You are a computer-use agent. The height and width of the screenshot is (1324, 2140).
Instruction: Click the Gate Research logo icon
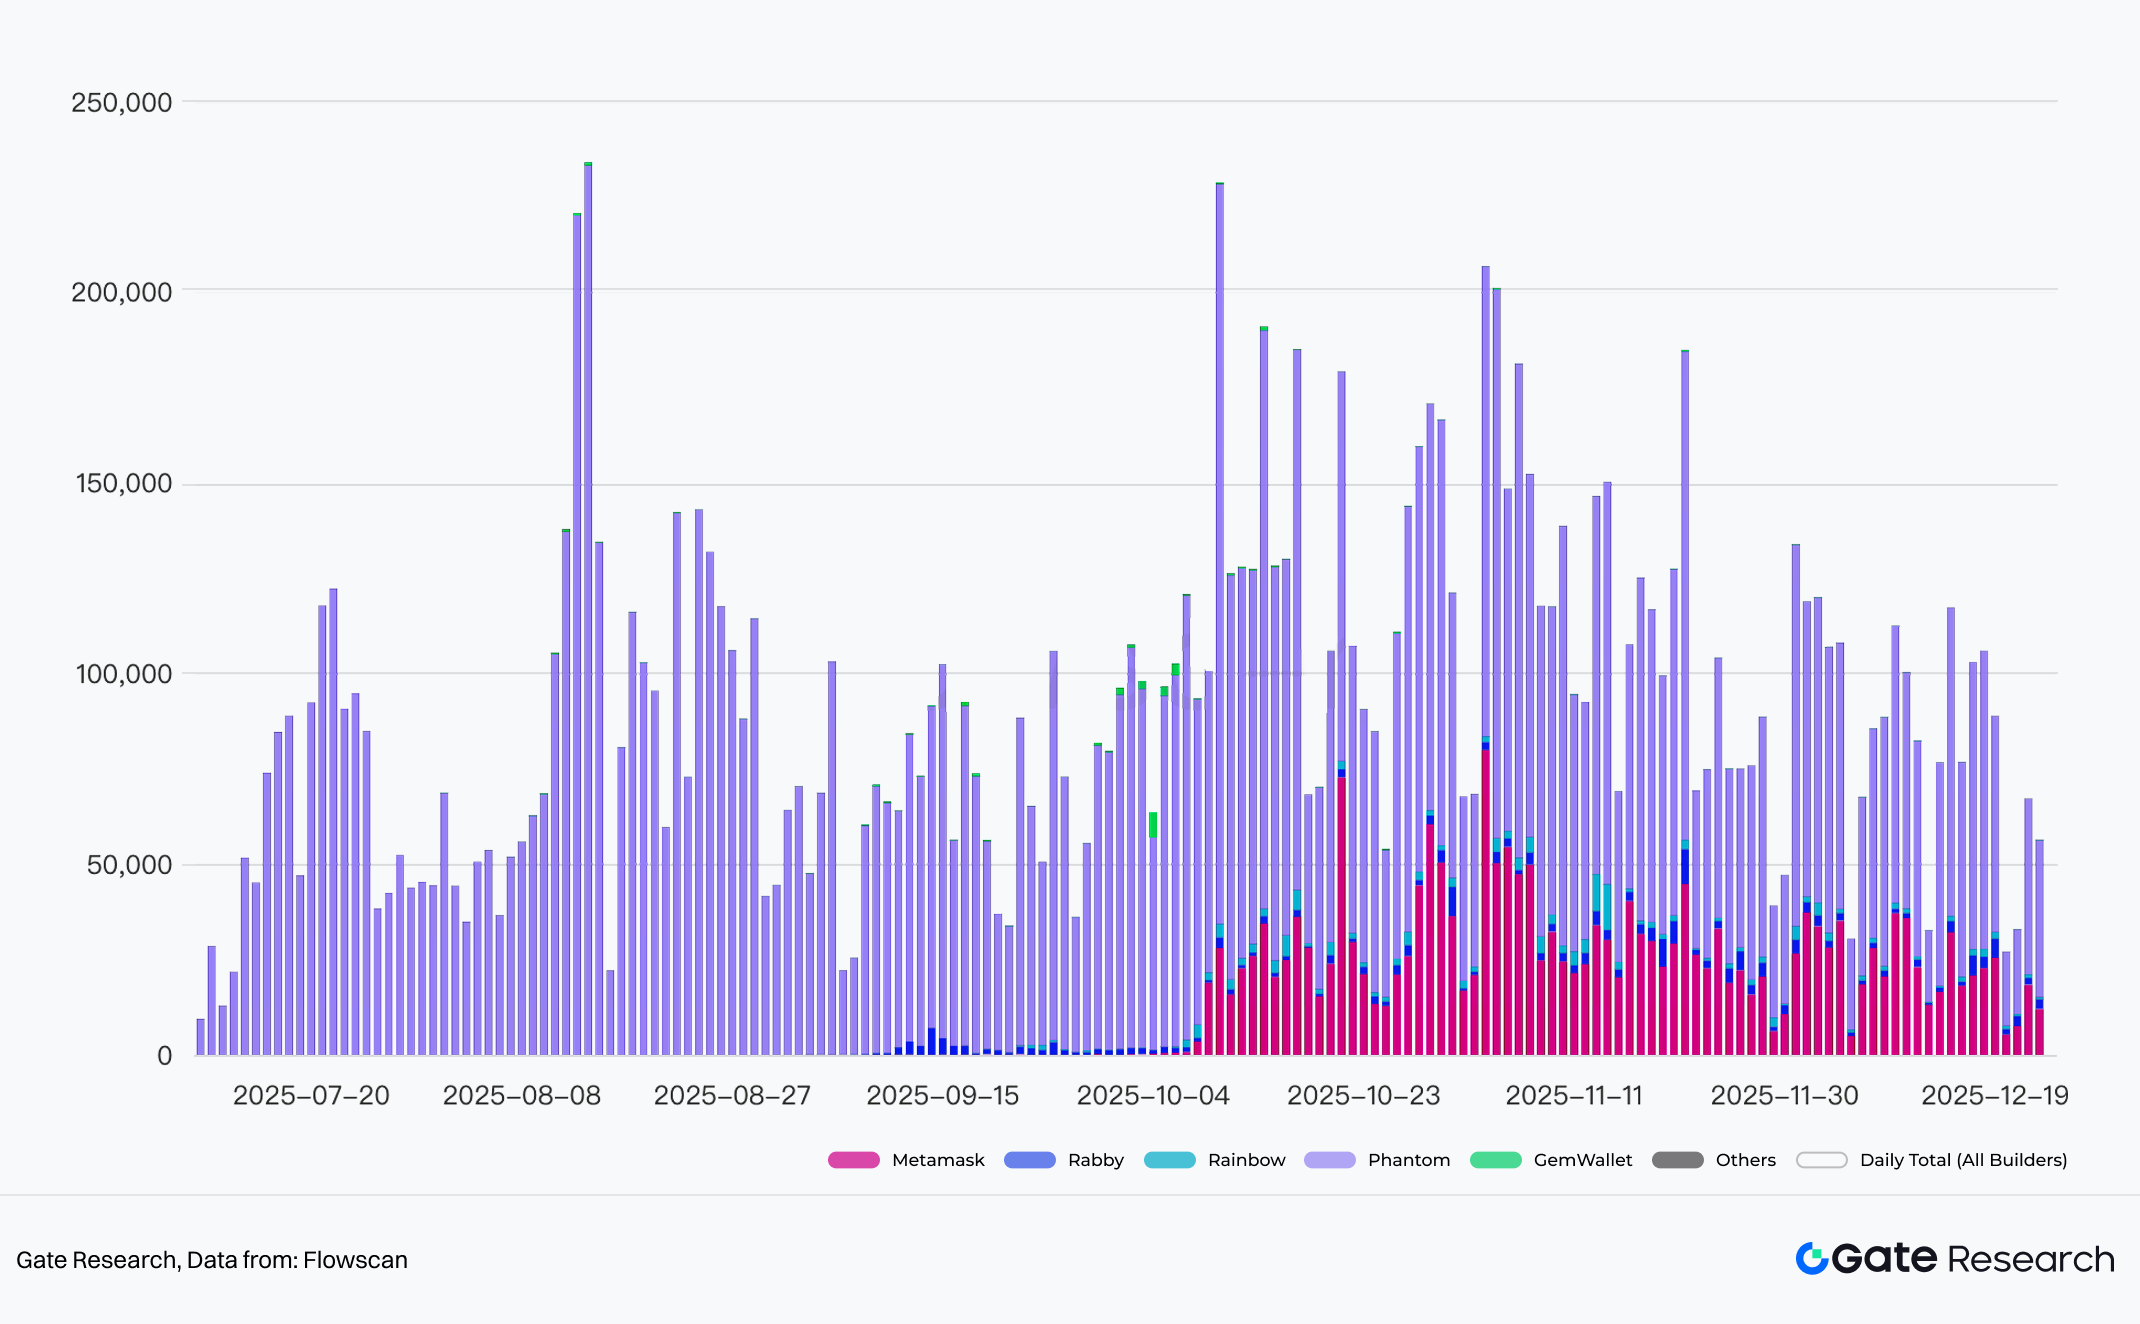point(1811,1258)
